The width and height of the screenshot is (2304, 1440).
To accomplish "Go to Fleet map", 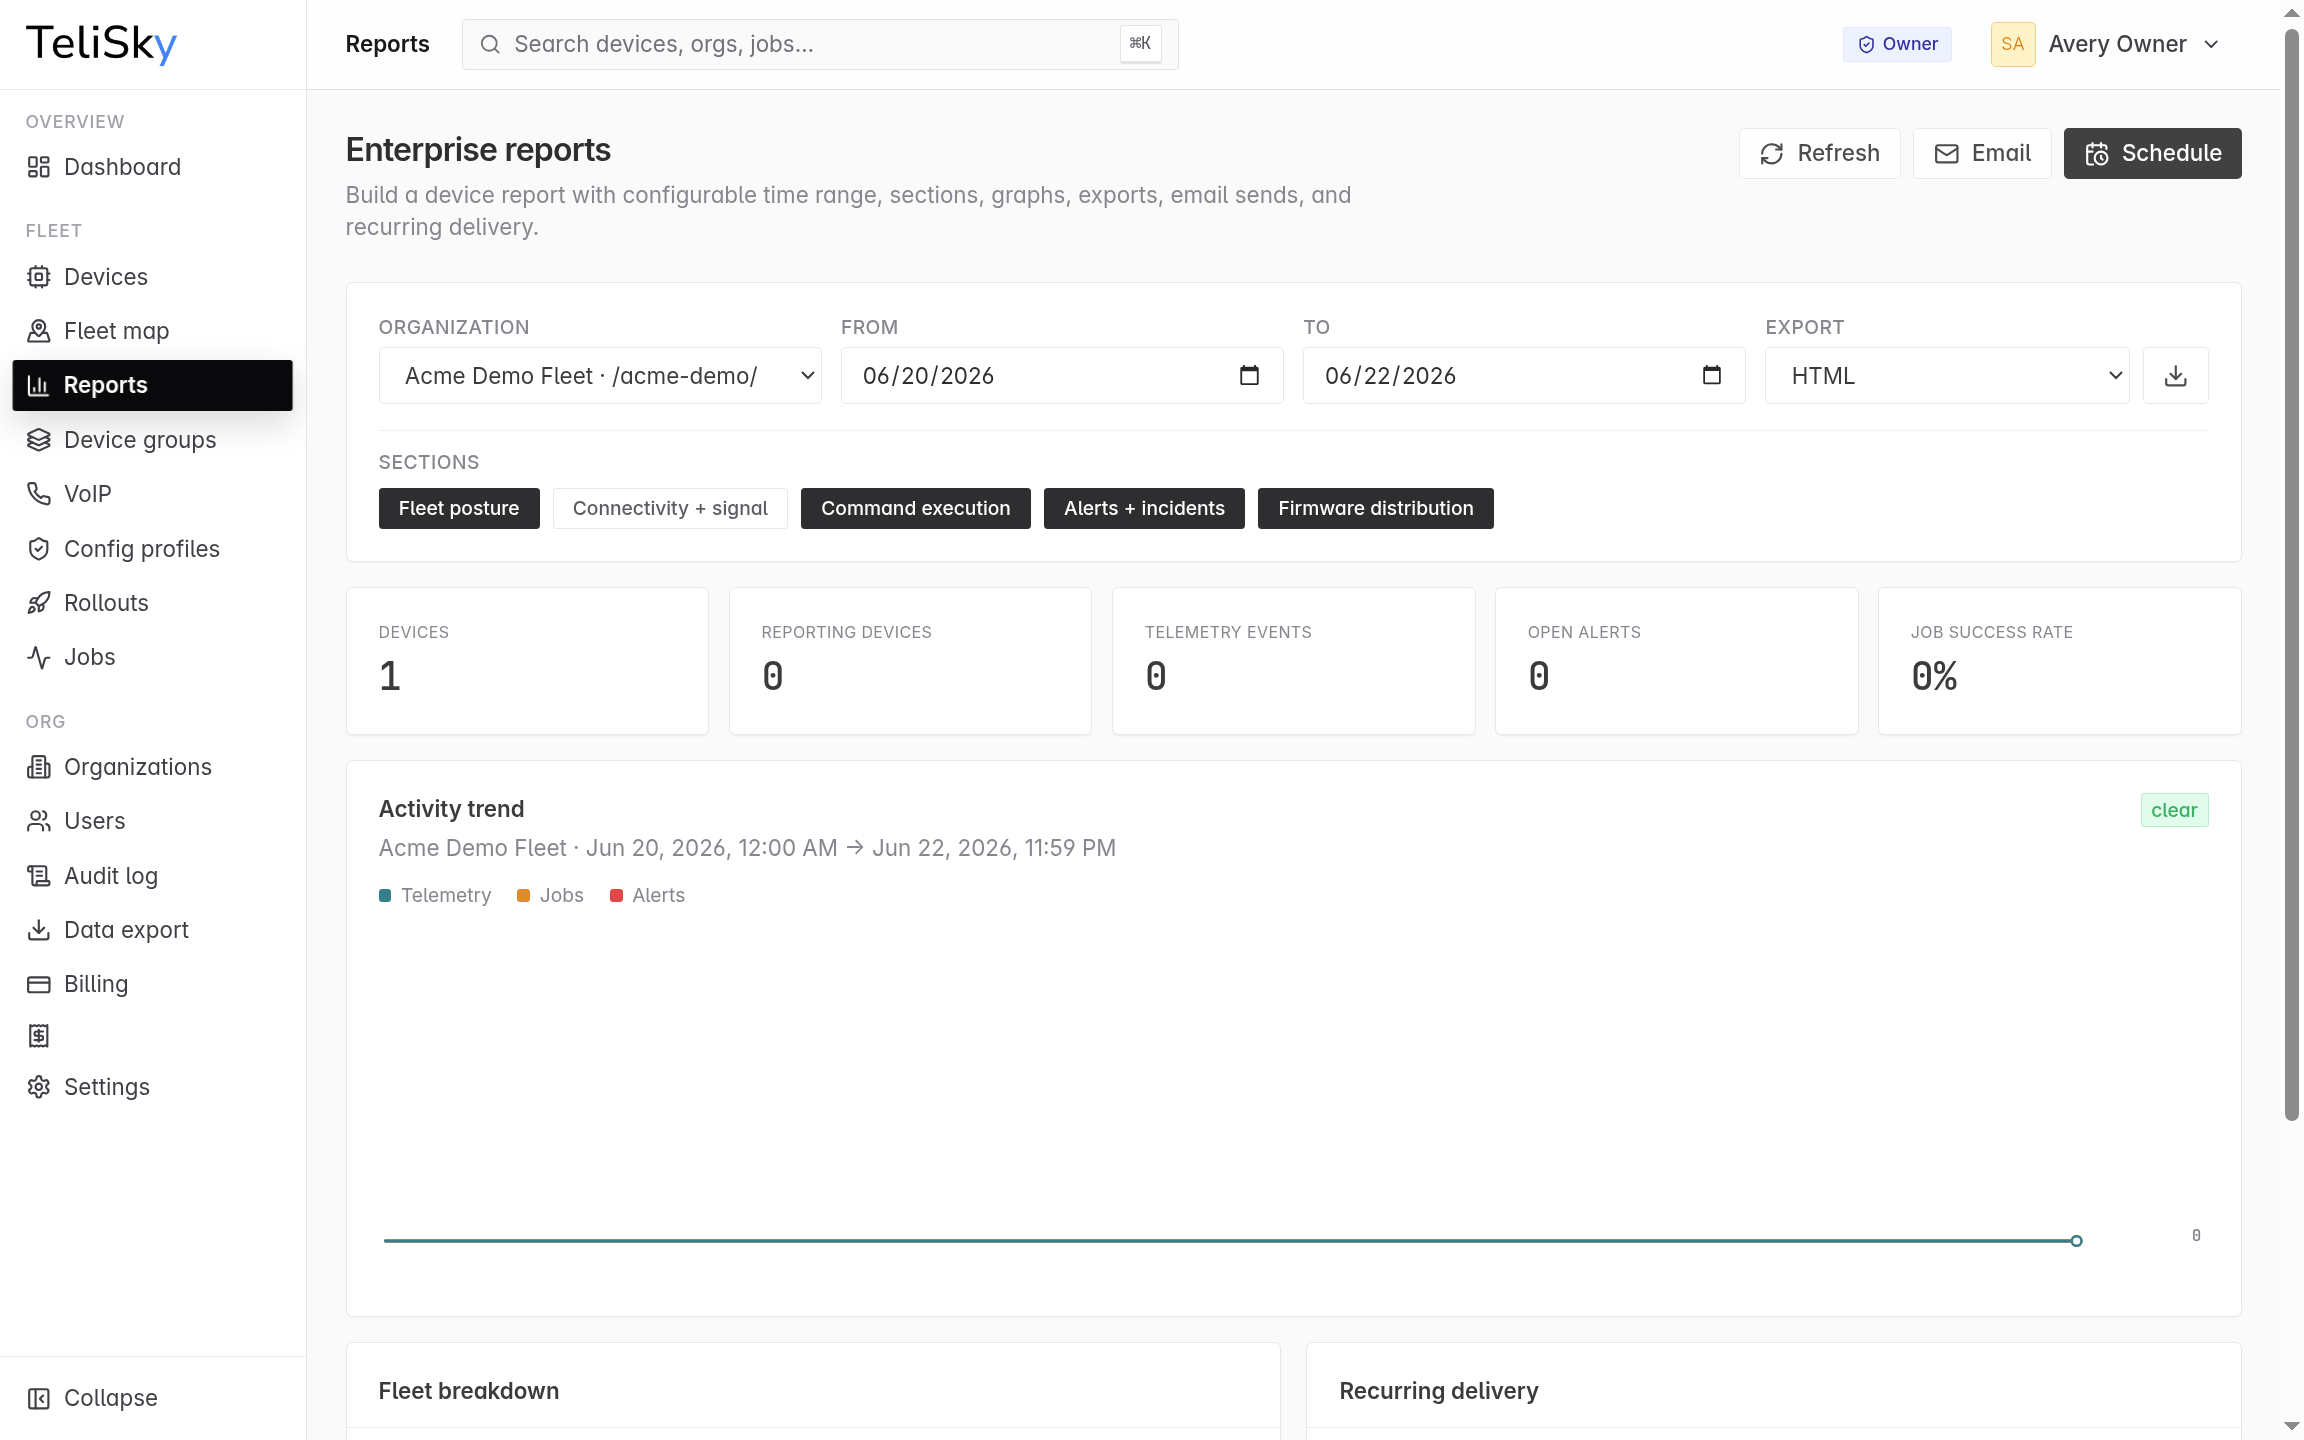I will point(152,331).
